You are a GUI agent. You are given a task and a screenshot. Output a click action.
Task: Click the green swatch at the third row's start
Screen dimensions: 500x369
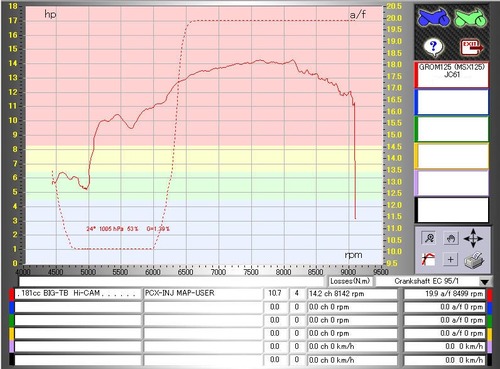coord(12,321)
